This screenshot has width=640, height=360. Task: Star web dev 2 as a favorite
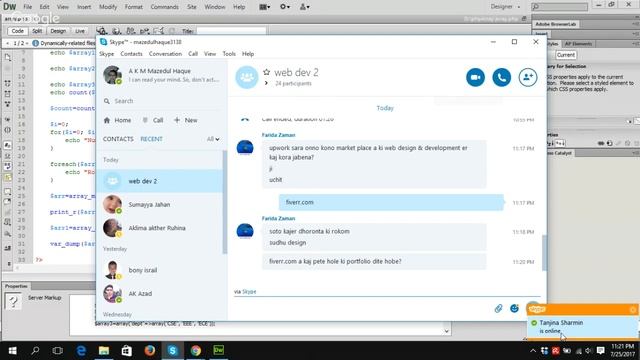[267, 72]
